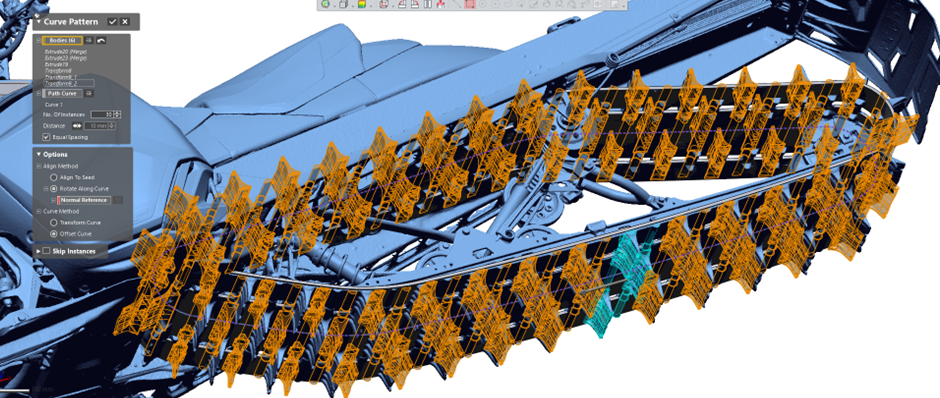Open the selection options icon beside Path Curve

[89, 93]
